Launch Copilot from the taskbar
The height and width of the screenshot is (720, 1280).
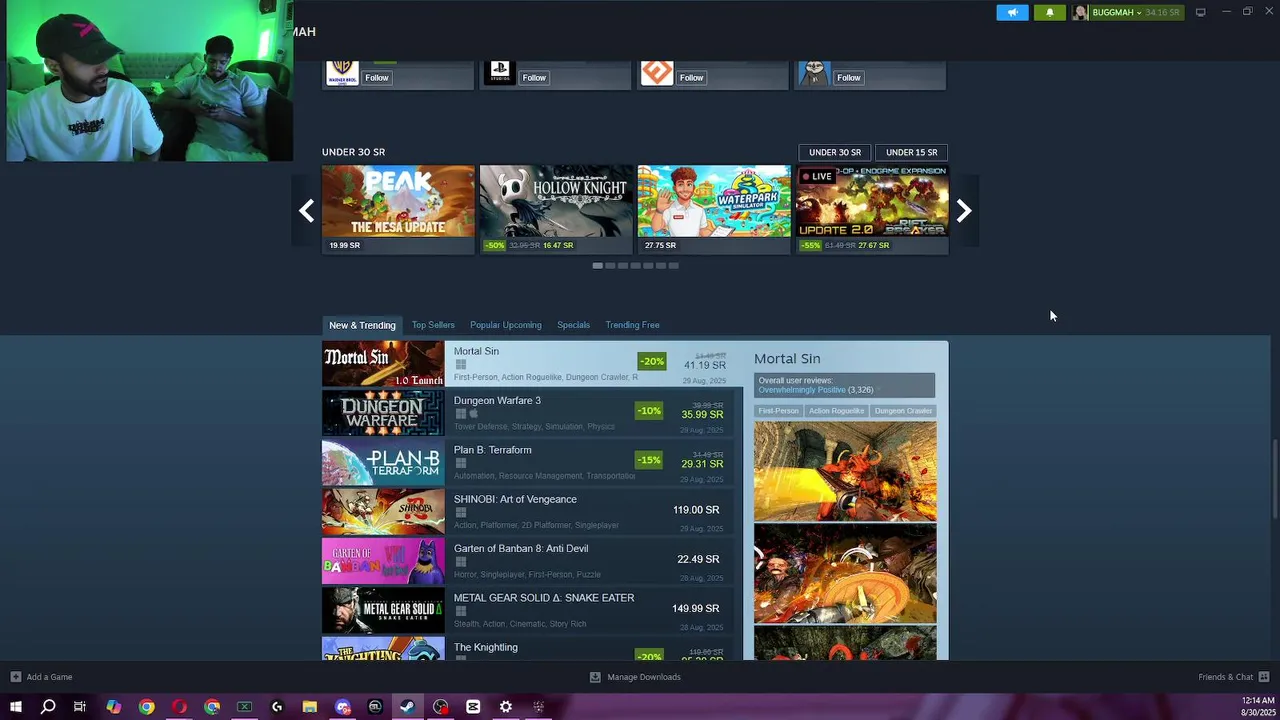tap(113, 707)
